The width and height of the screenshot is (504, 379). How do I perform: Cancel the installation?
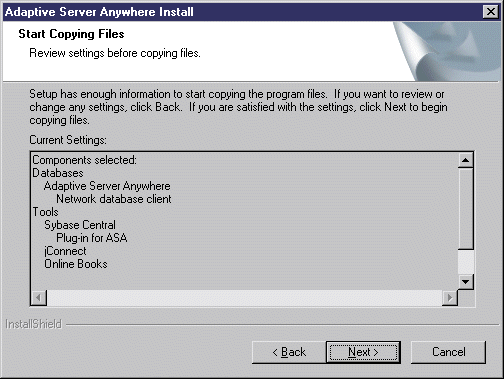tap(448, 352)
